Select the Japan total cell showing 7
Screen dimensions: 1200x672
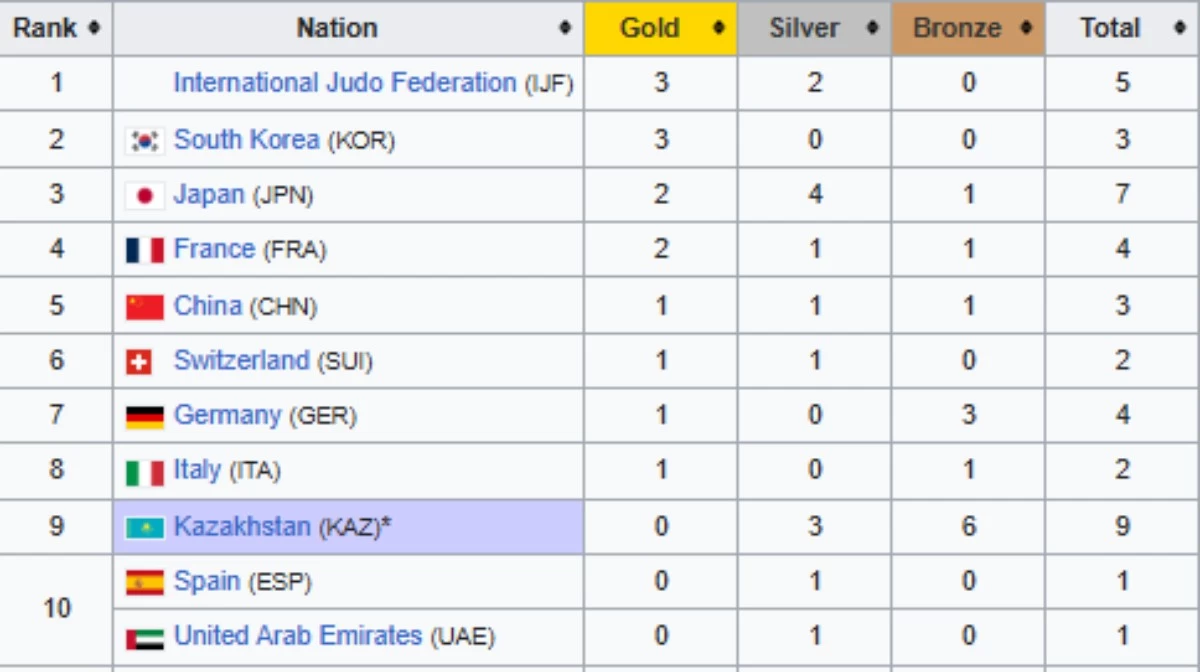tap(1123, 194)
